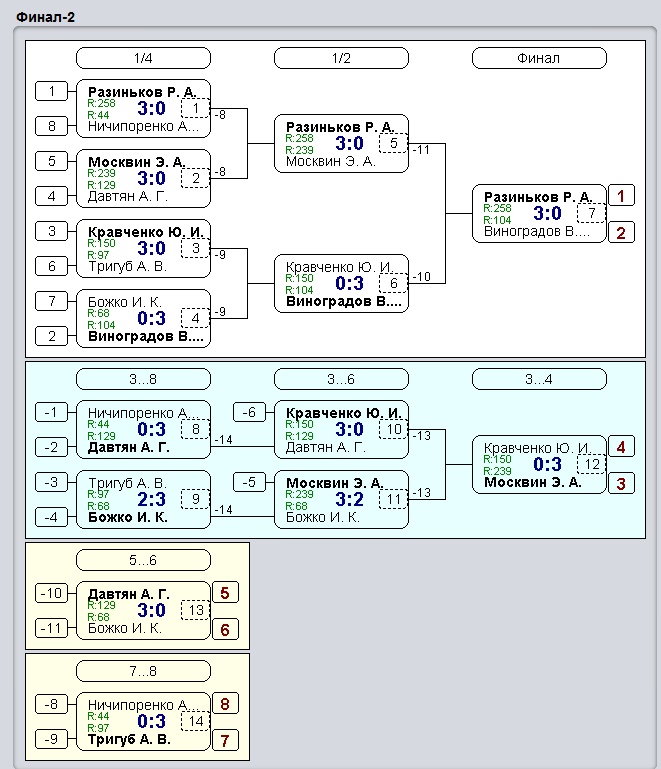Open semifinal match 5 Разиньков vs Москвин
The height and width of the screenshot is (769, 661).
coord(341,144)
